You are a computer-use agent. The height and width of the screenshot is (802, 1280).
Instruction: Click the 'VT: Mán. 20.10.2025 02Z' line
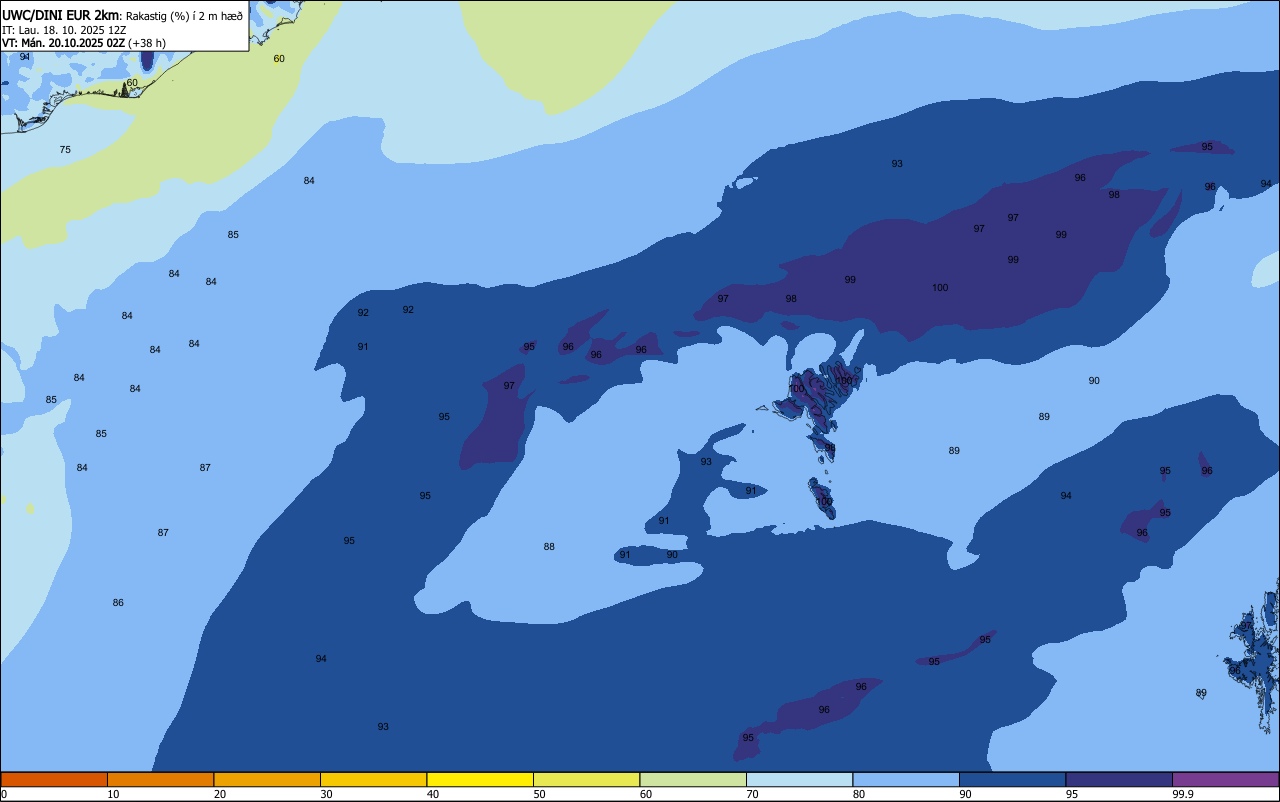click(x=63, y=43)
